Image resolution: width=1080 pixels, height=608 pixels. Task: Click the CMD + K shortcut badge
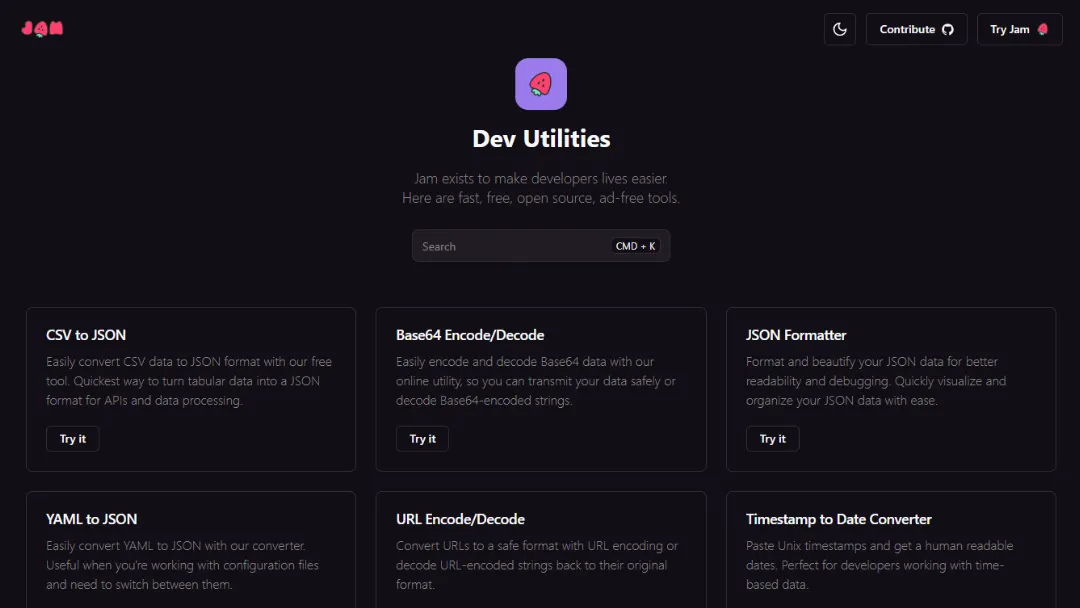(635, 246)
